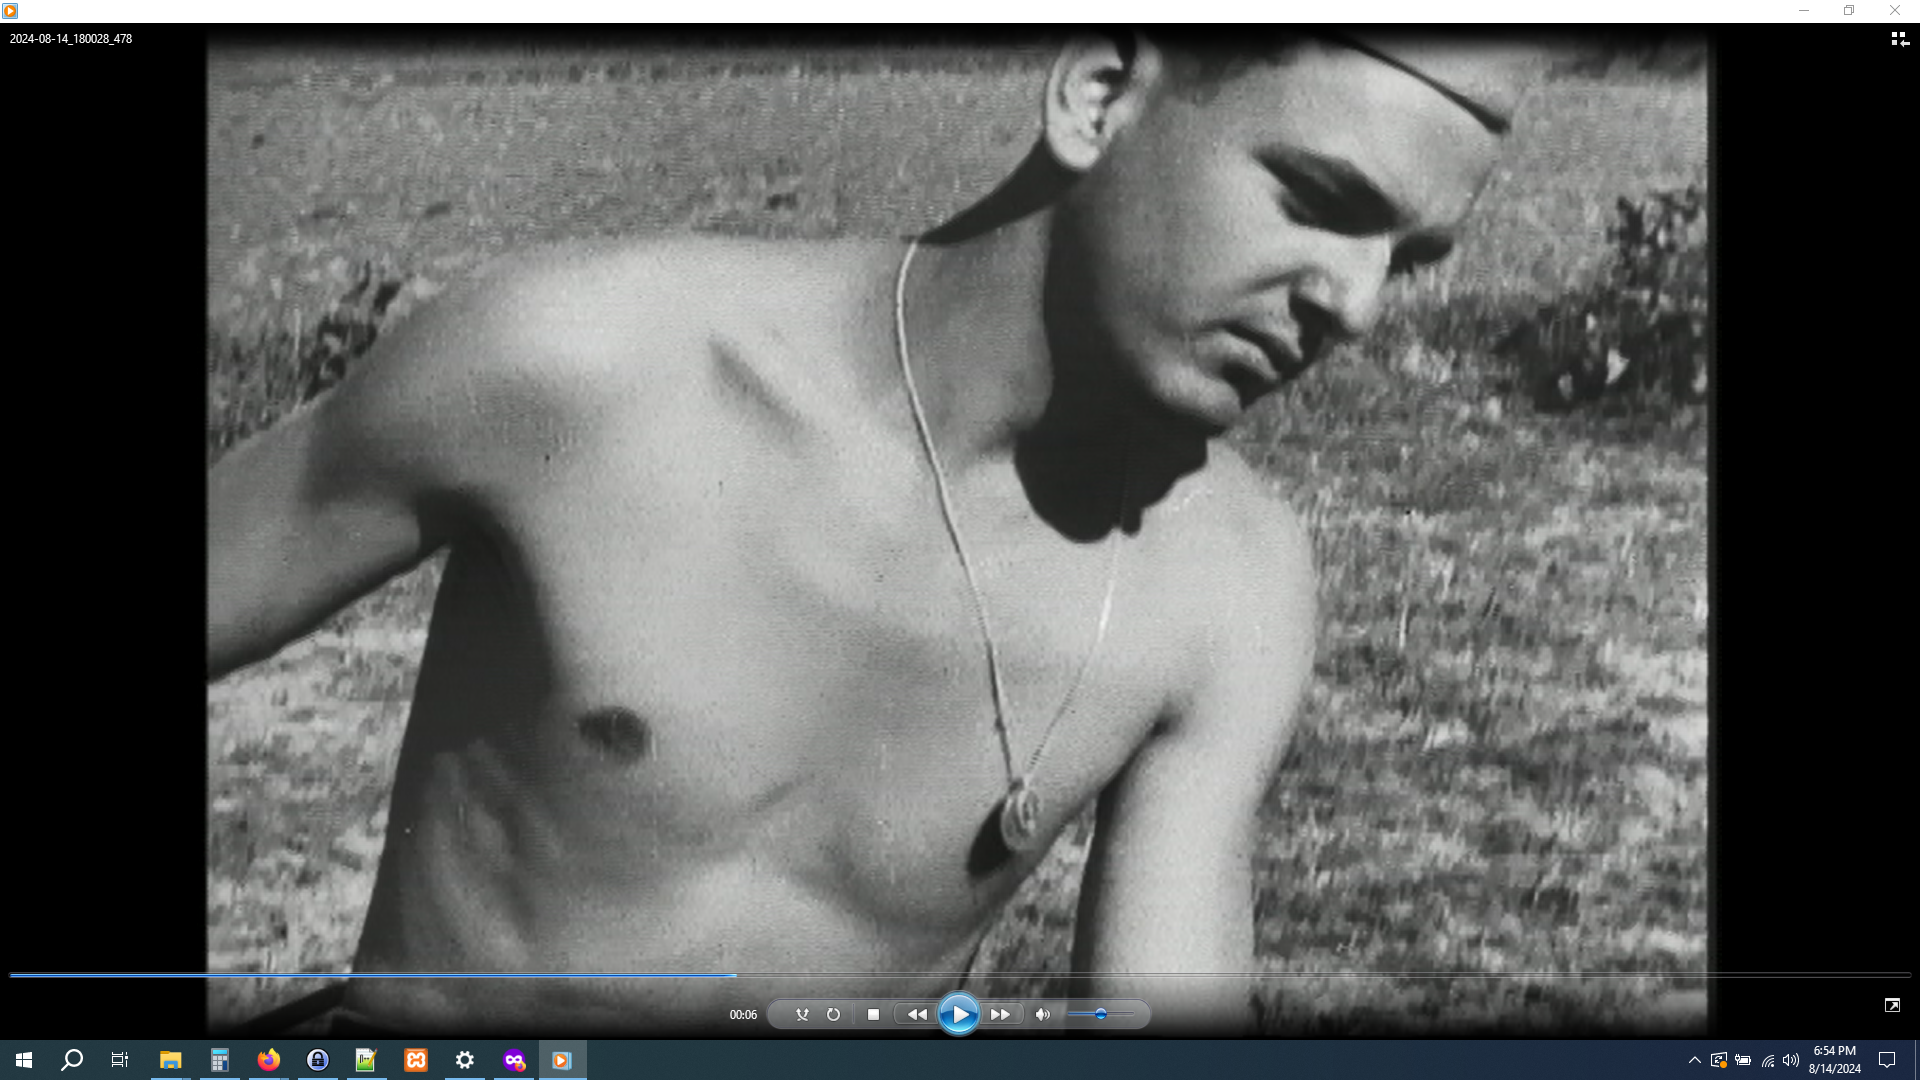Open the green notepad app on taskbar
Viewport: 1920px width, 1080px height.
(x=366, y=1060)
